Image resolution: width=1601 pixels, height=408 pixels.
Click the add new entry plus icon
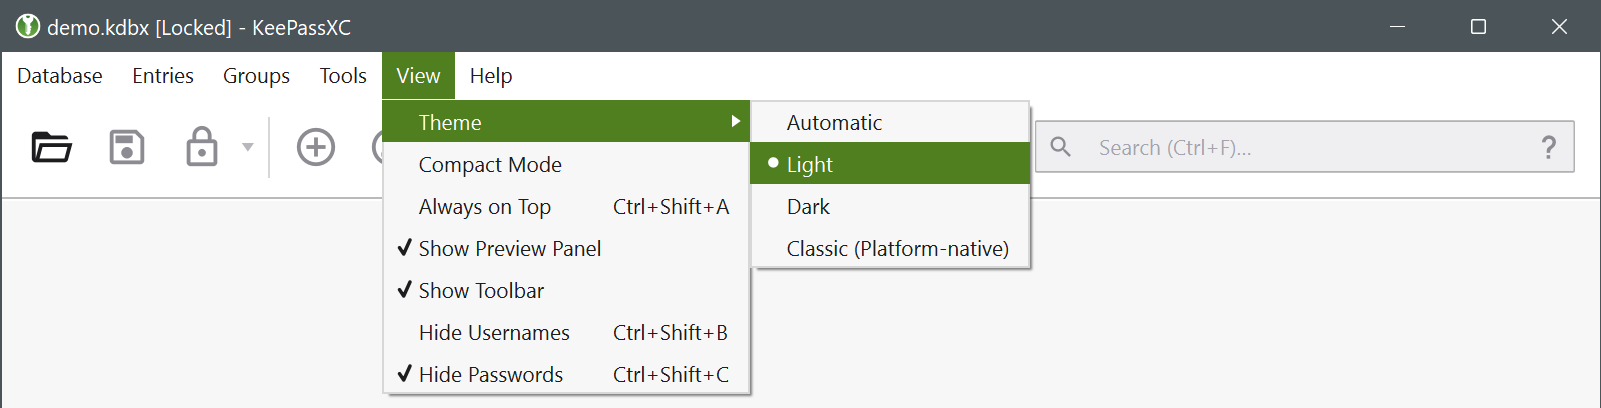coord(316,147)
